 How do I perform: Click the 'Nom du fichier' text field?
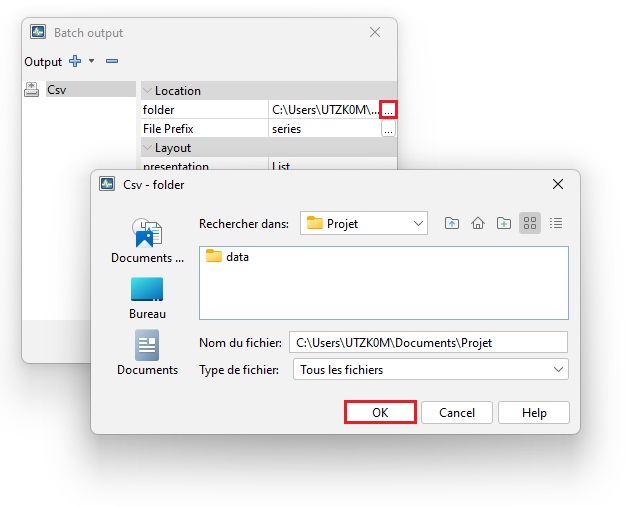pos(428,343)
